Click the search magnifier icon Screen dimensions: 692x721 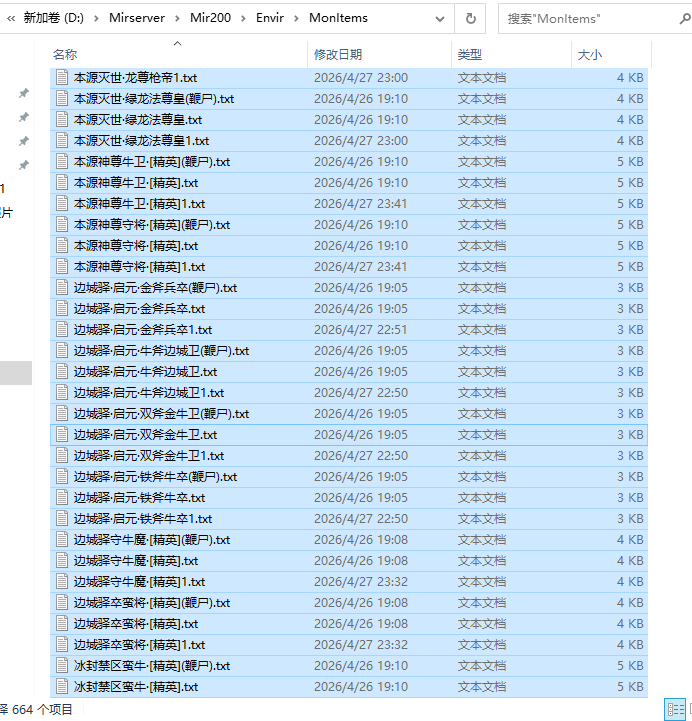click(x=684, y=18)
